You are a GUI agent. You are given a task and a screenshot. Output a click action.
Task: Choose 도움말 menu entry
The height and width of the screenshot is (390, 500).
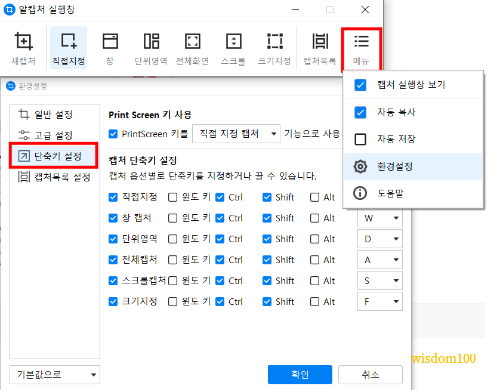[413, 193]
